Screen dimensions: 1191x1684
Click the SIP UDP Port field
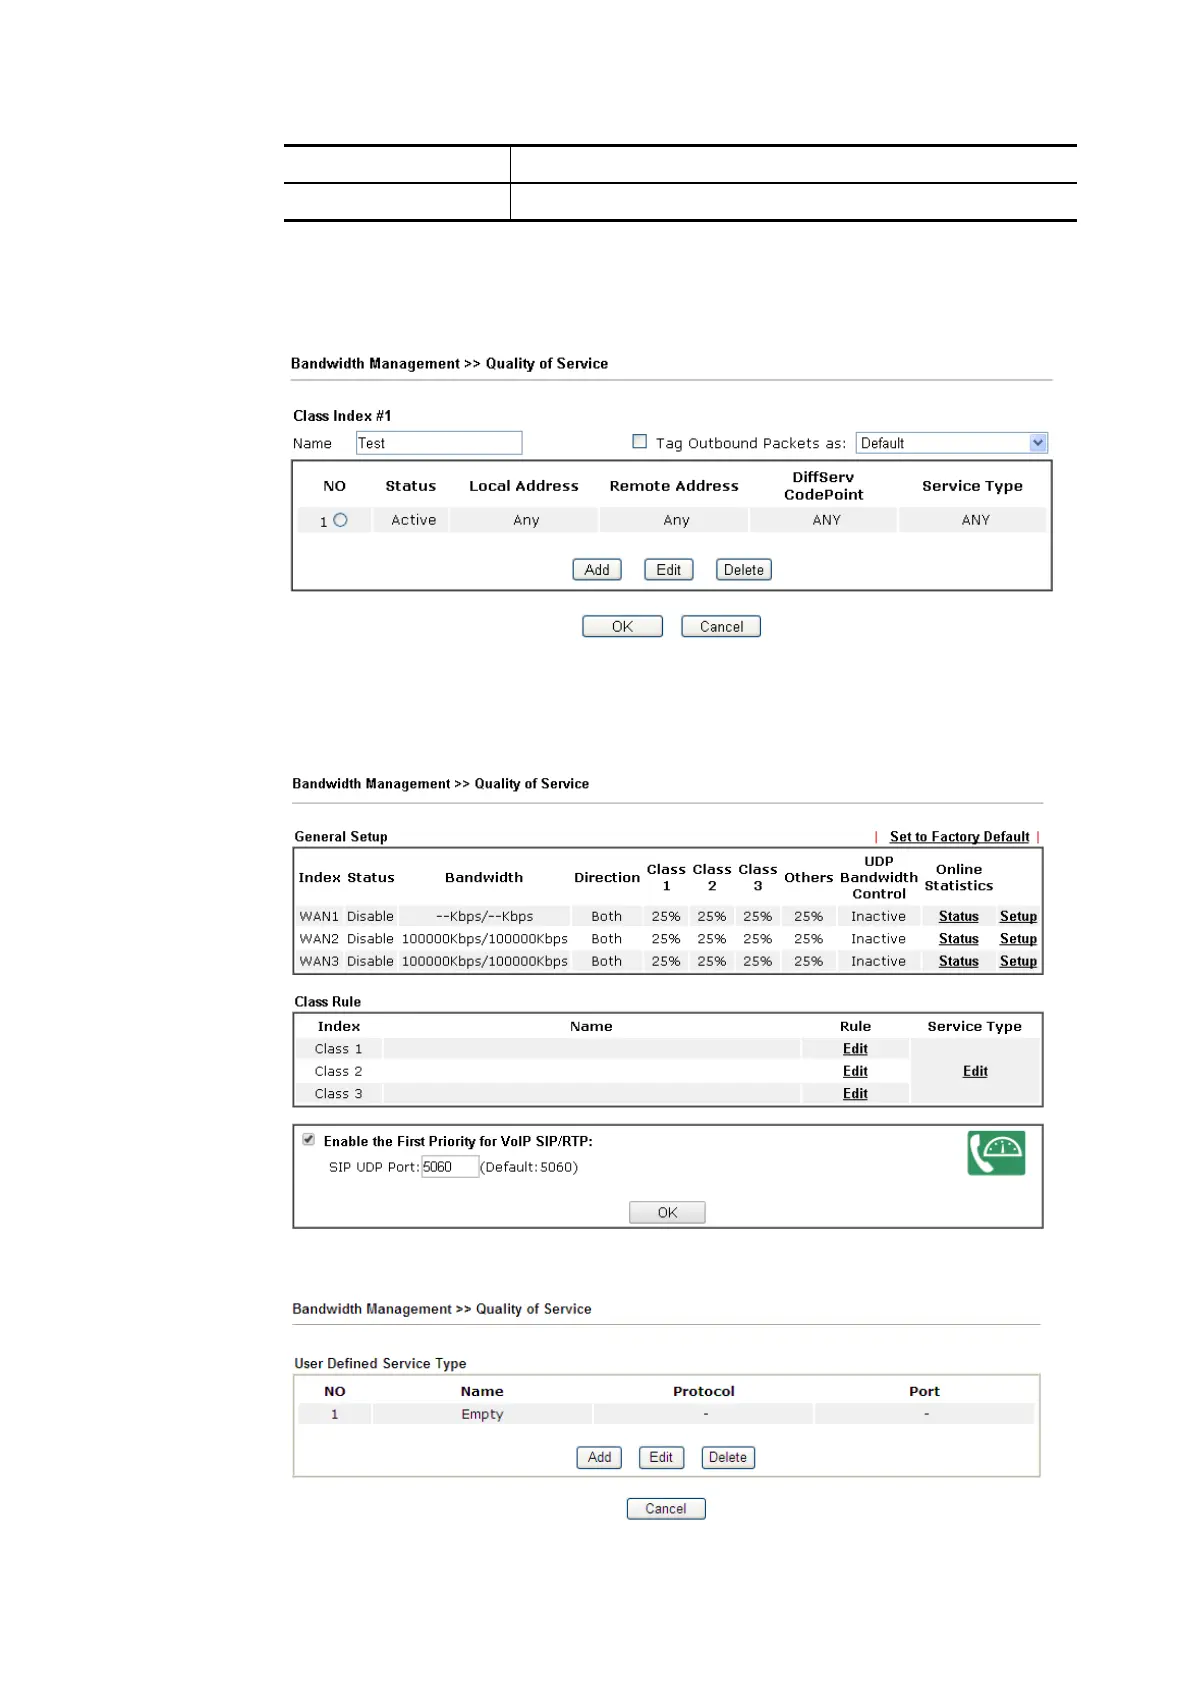click(450, 1167)
